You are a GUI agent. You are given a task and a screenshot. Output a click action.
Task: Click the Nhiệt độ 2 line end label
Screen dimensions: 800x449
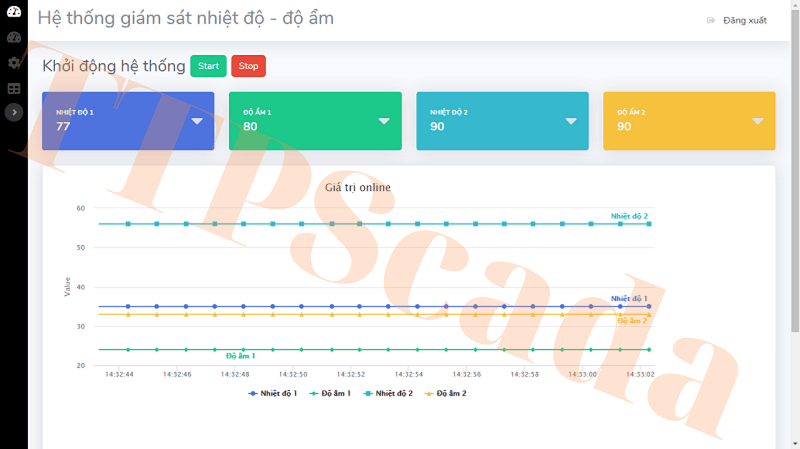pos(629,216)
